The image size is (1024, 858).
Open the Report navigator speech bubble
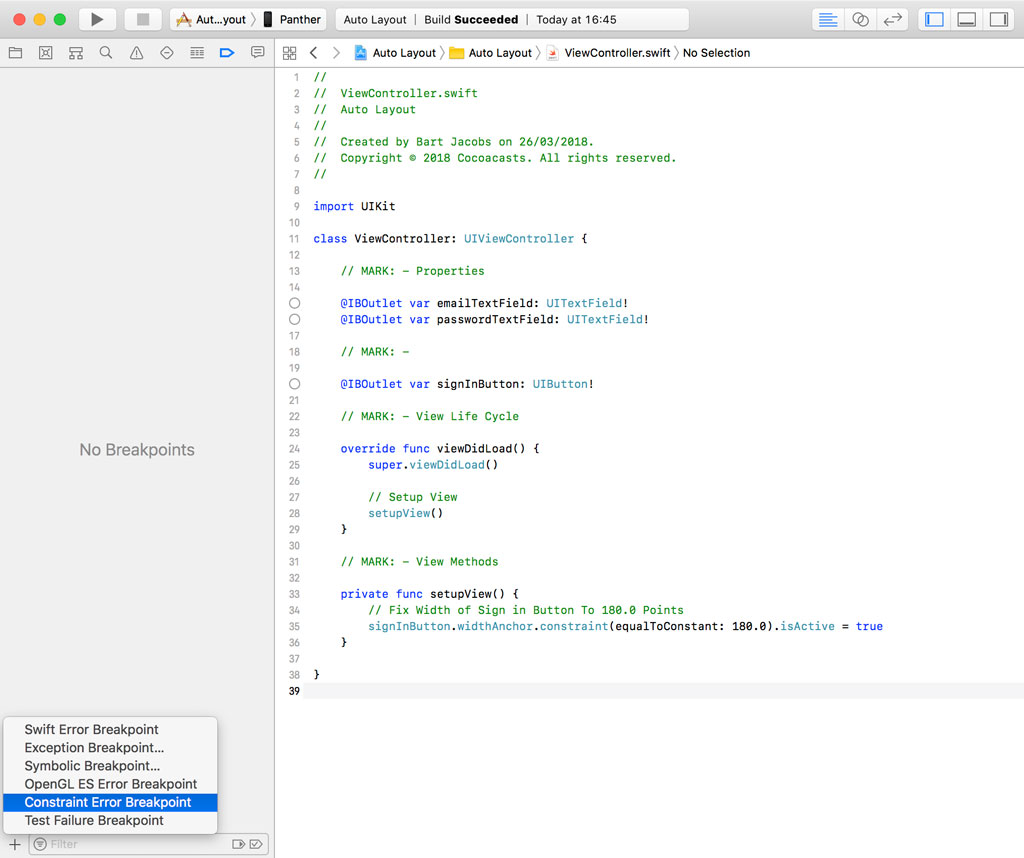click(257, 52)
